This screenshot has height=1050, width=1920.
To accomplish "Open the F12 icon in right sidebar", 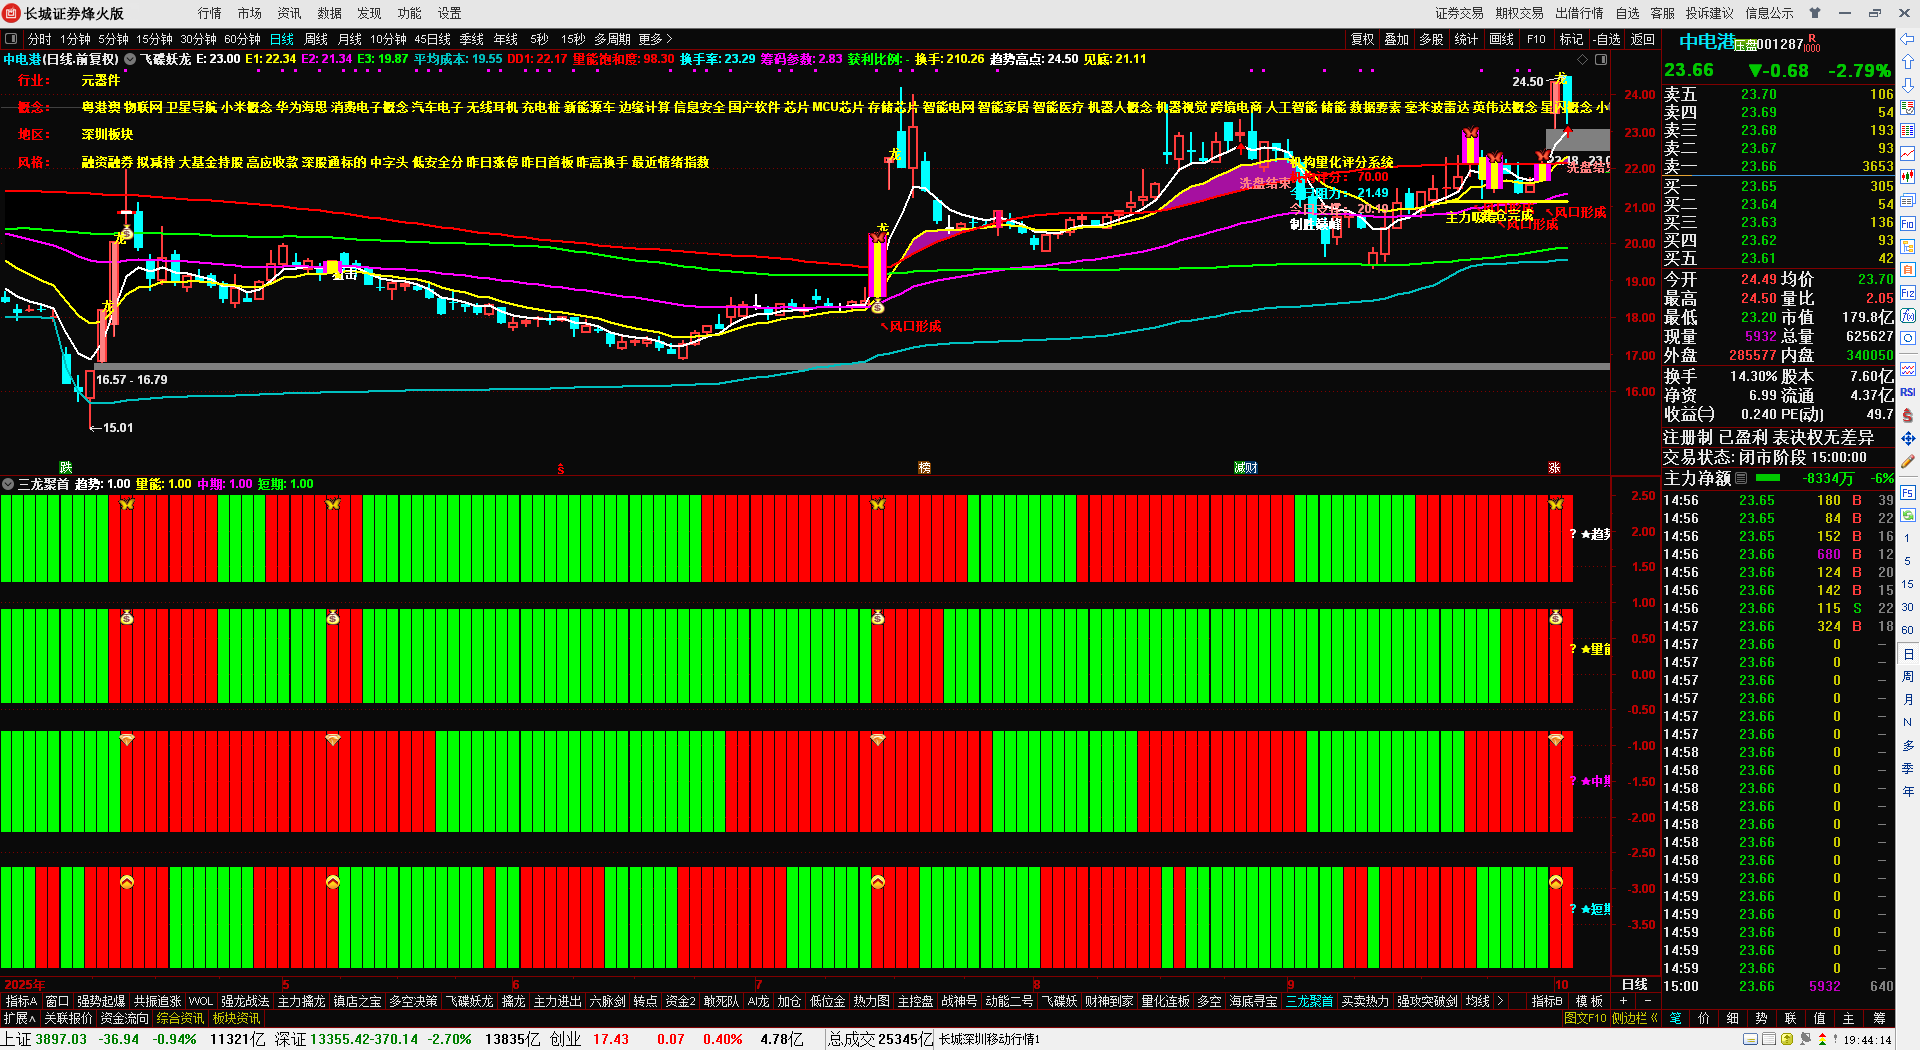I will point(1908,293).
